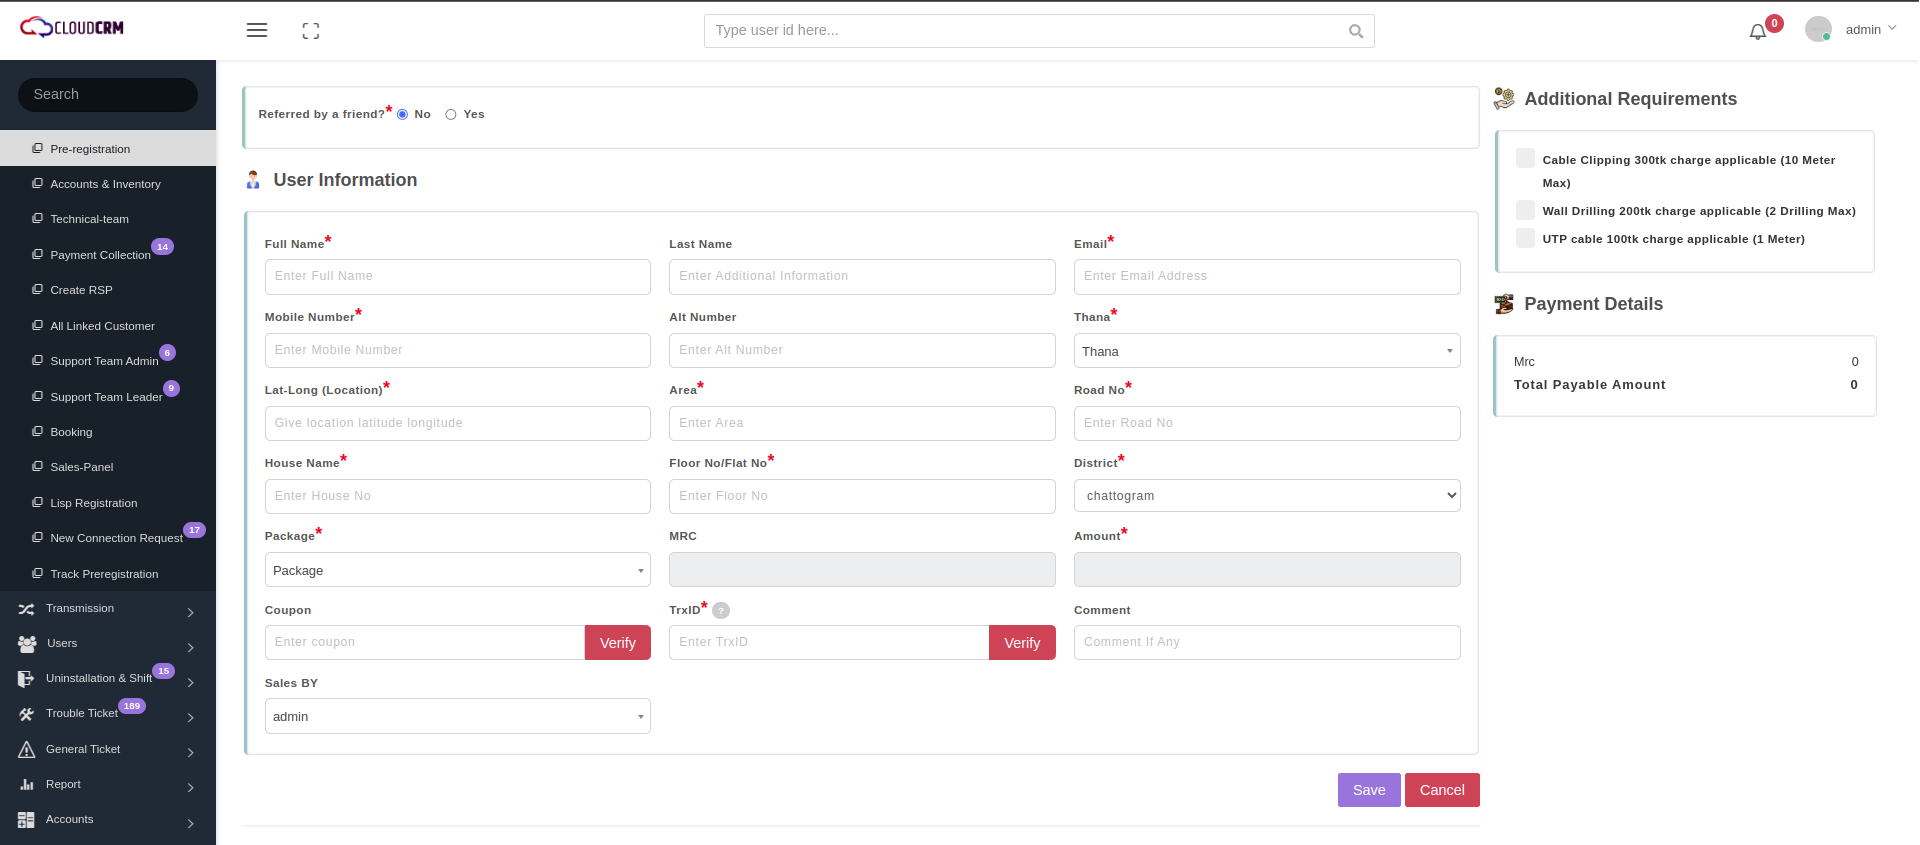
Task: Click the Full Name input field
Action: [x=457, y=277]
